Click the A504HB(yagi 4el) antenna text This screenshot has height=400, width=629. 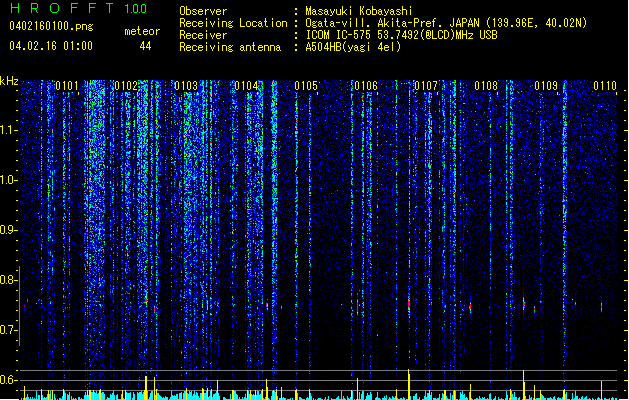point(353,47)
